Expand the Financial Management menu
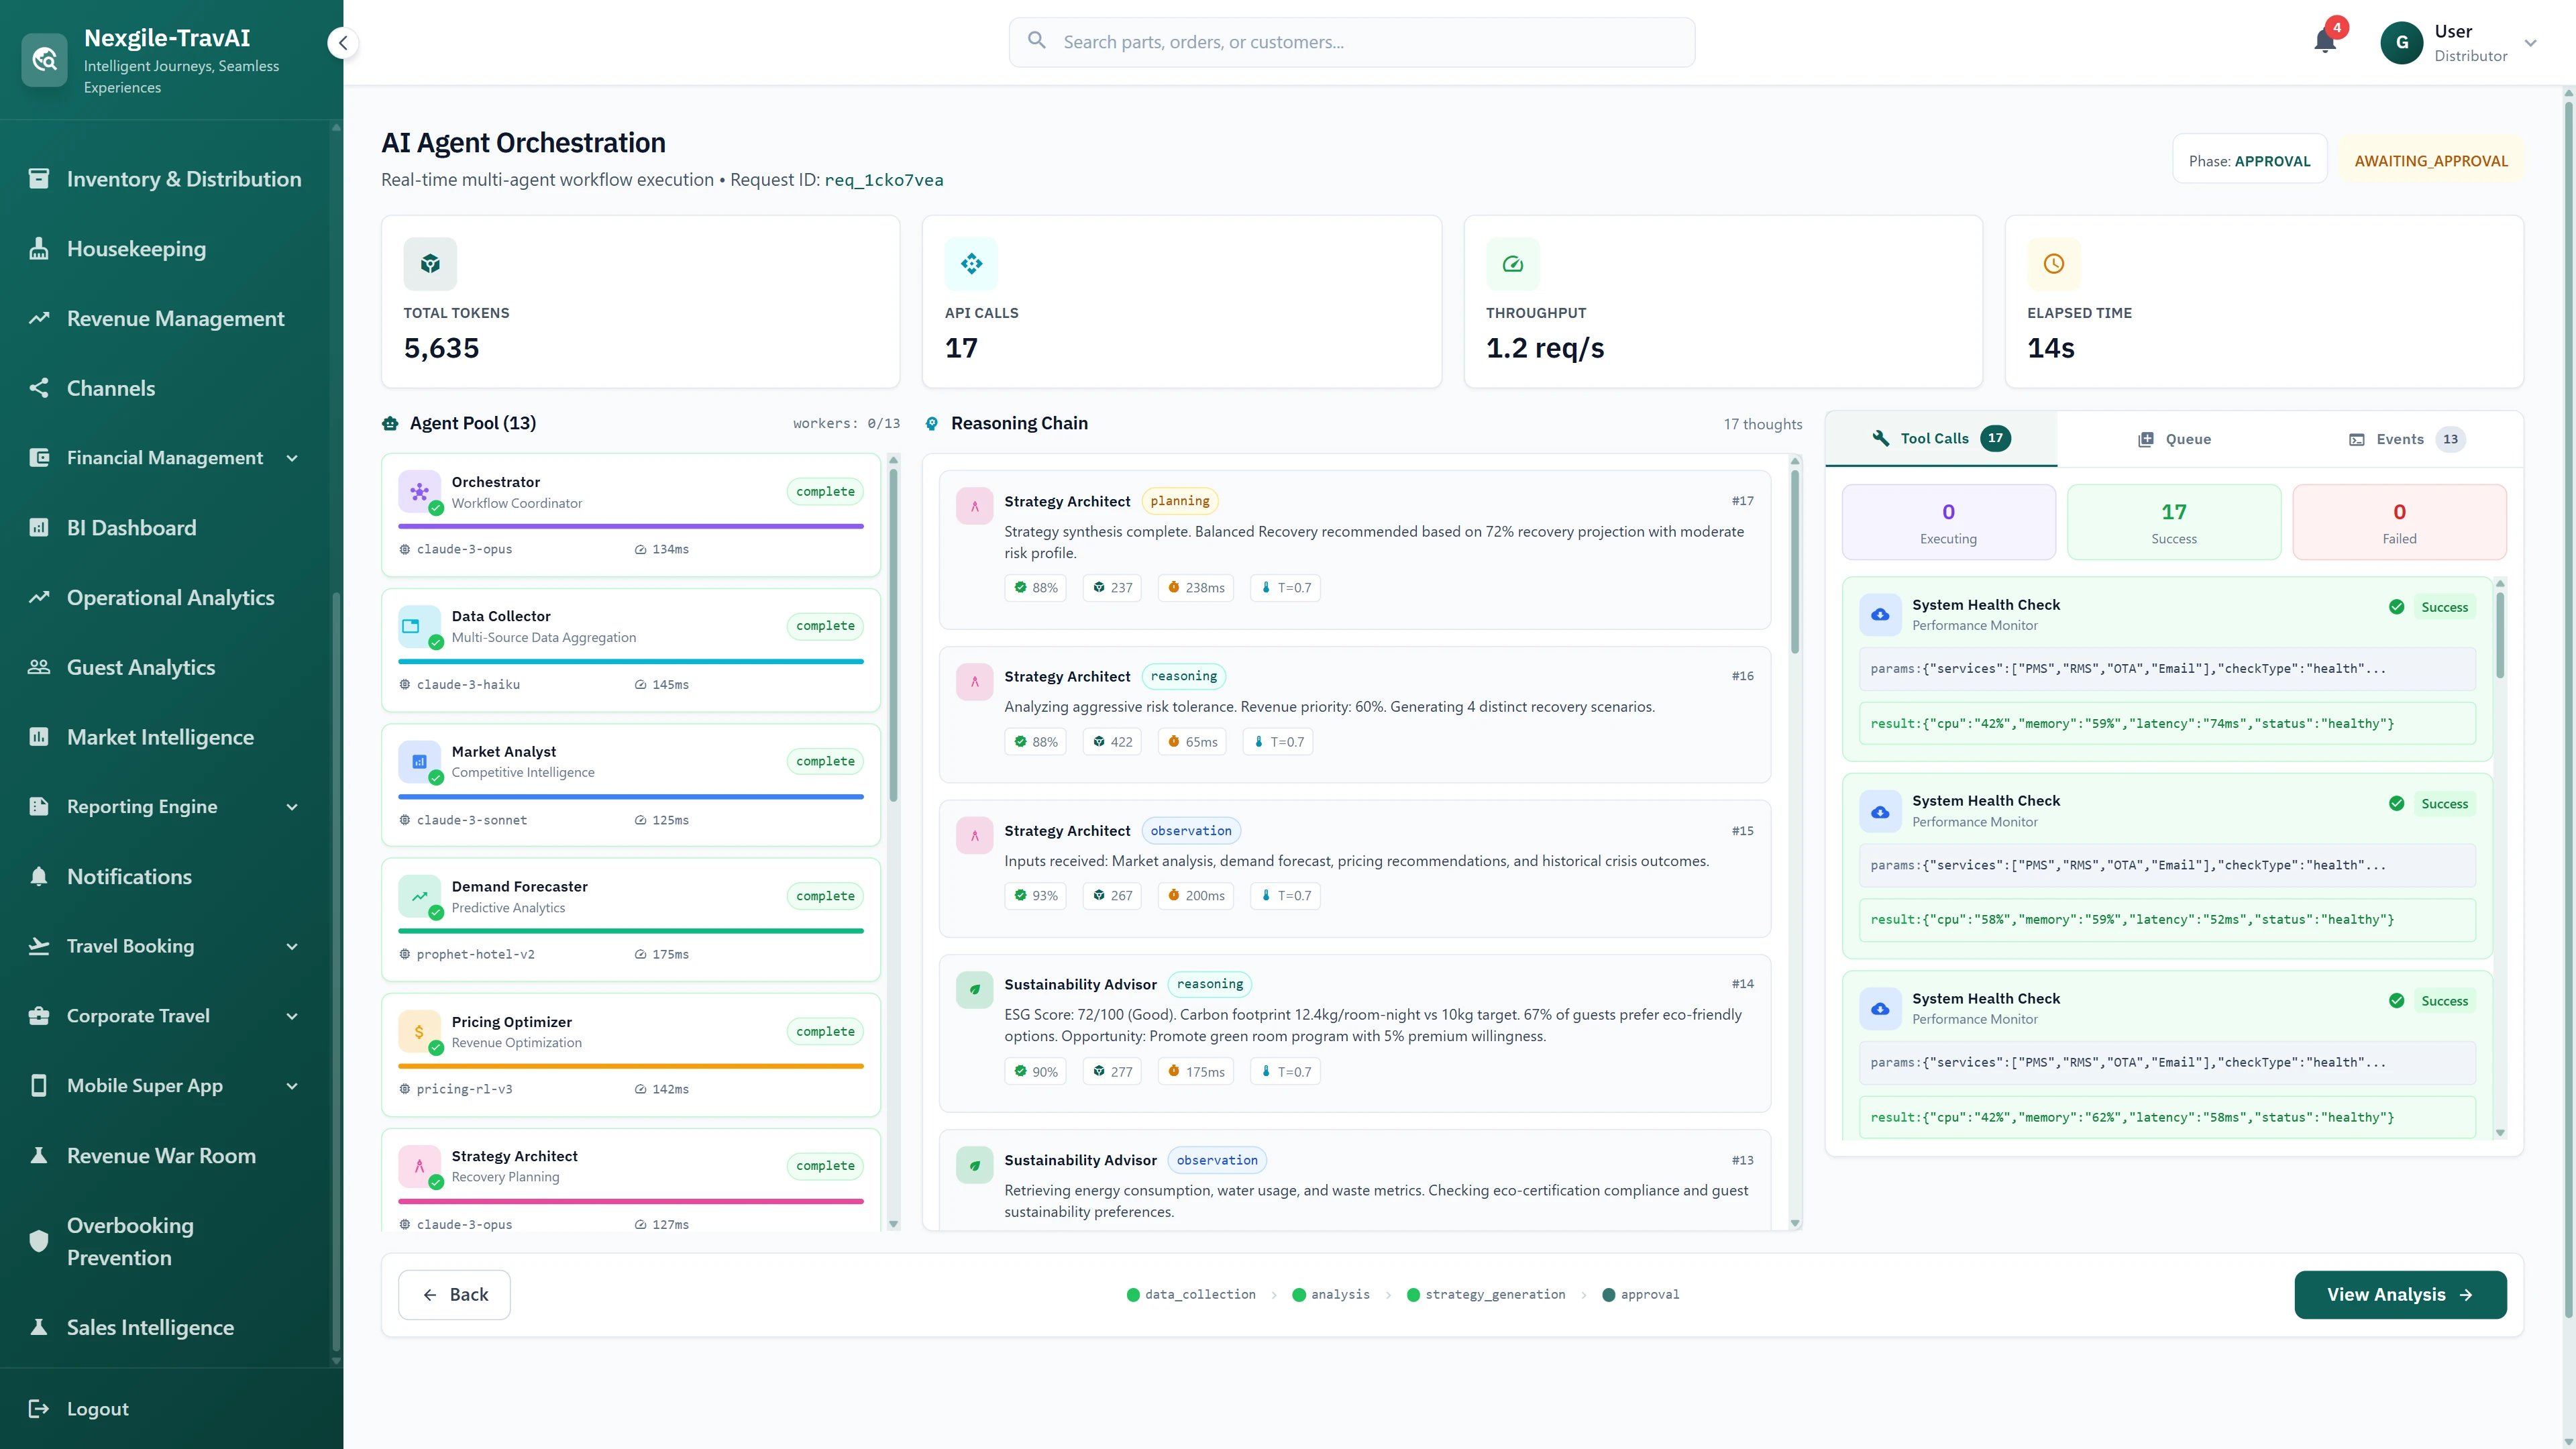The image size is (2576, 1449). [291, 457]
